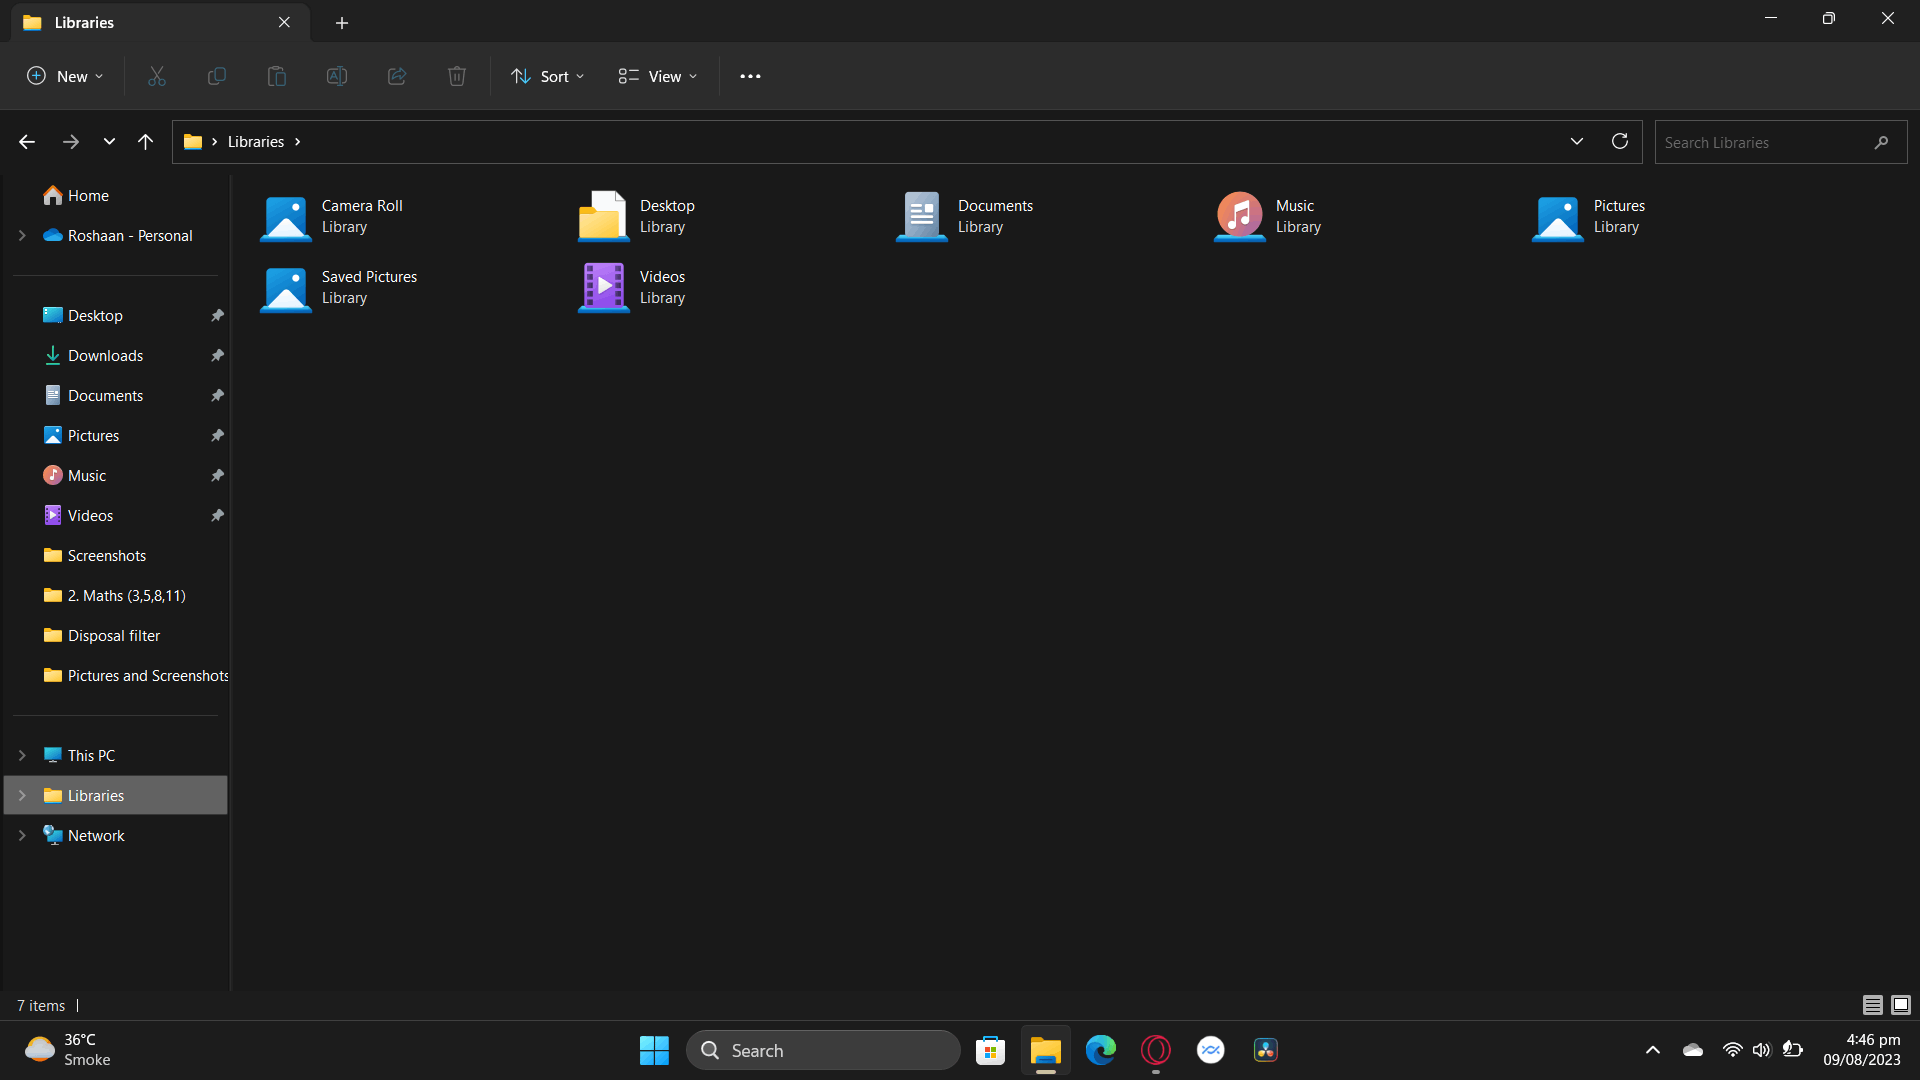Screen dimensions: 1920x1080
Task: Click the Delete trash can icon
Action: [x=457, y=76]
